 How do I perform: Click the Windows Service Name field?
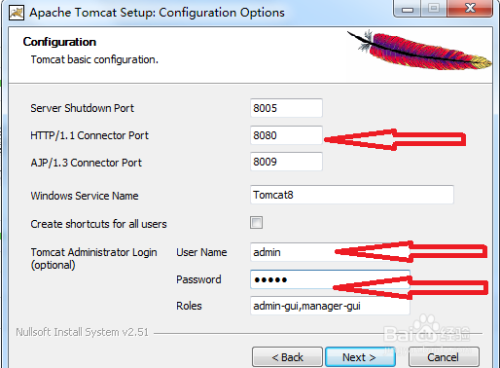(352, 195)
